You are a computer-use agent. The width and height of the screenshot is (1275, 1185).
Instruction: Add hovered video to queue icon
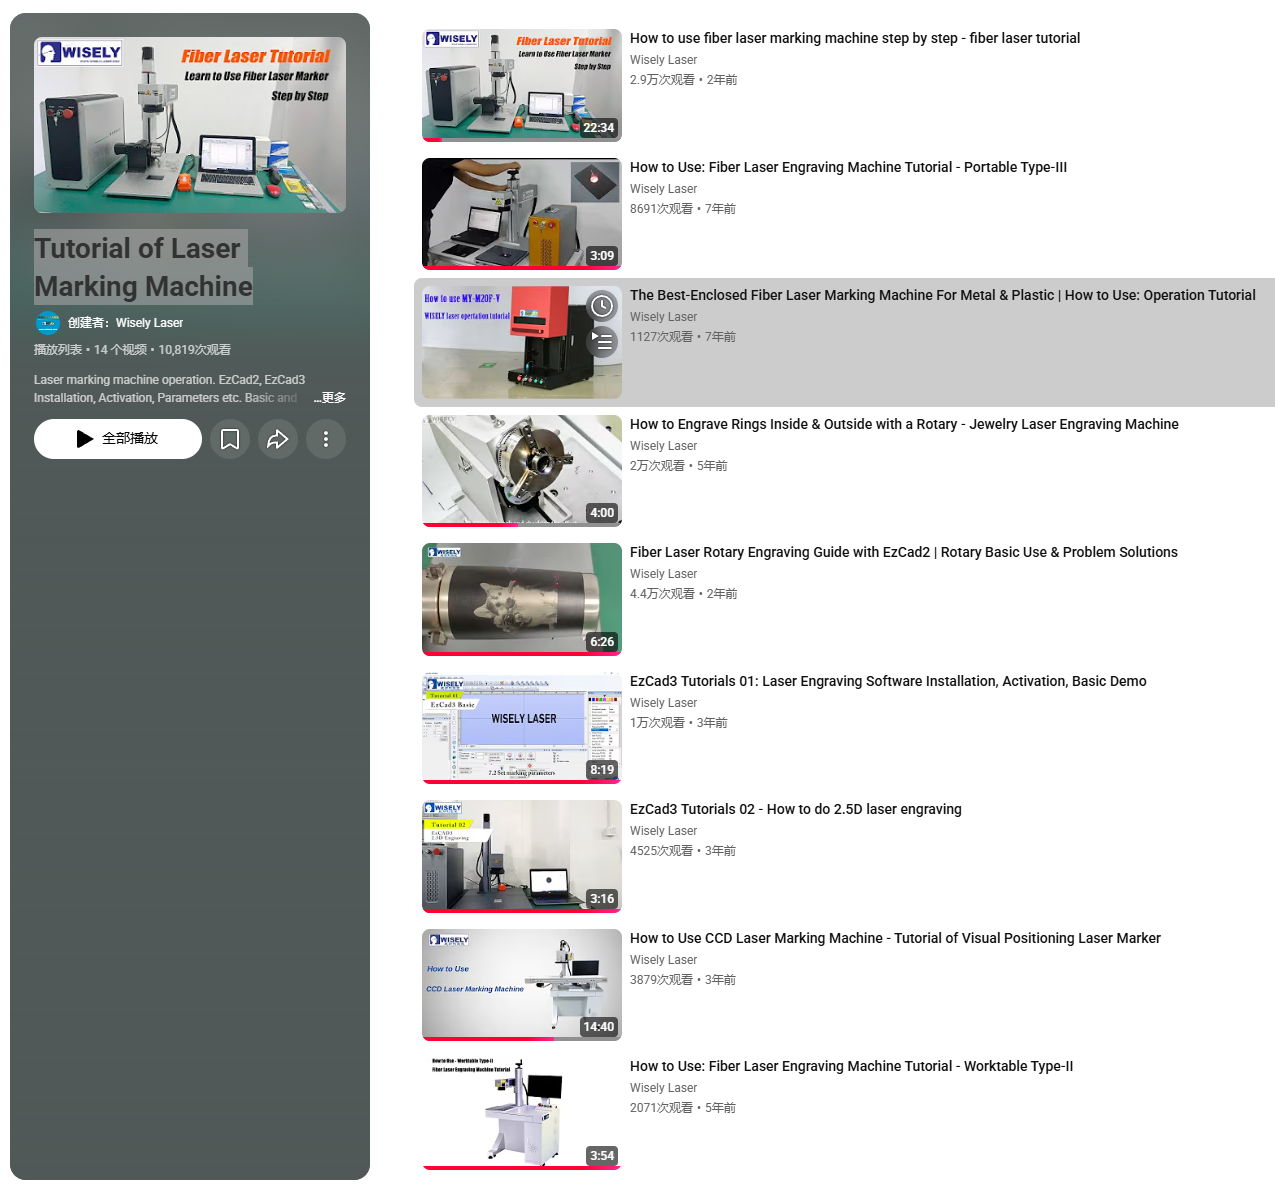[x=602, y=342]
